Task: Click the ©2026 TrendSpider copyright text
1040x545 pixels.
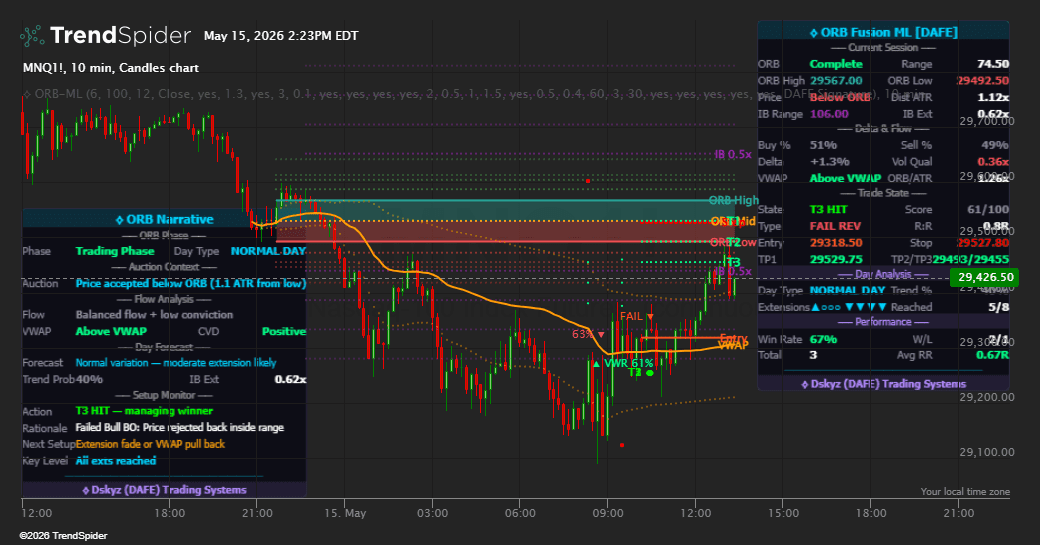Action: (x=63, y=536)
